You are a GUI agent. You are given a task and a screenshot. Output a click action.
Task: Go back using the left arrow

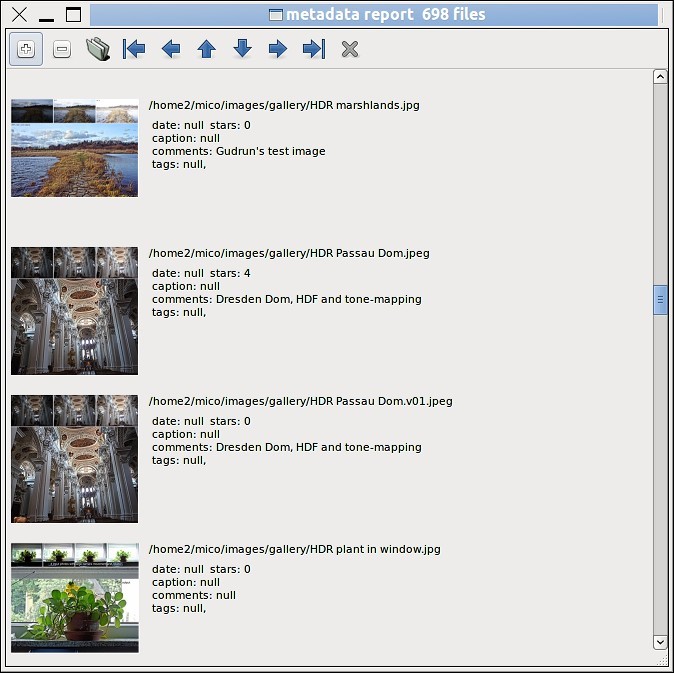pyautogui.click(x=171, y=49)
